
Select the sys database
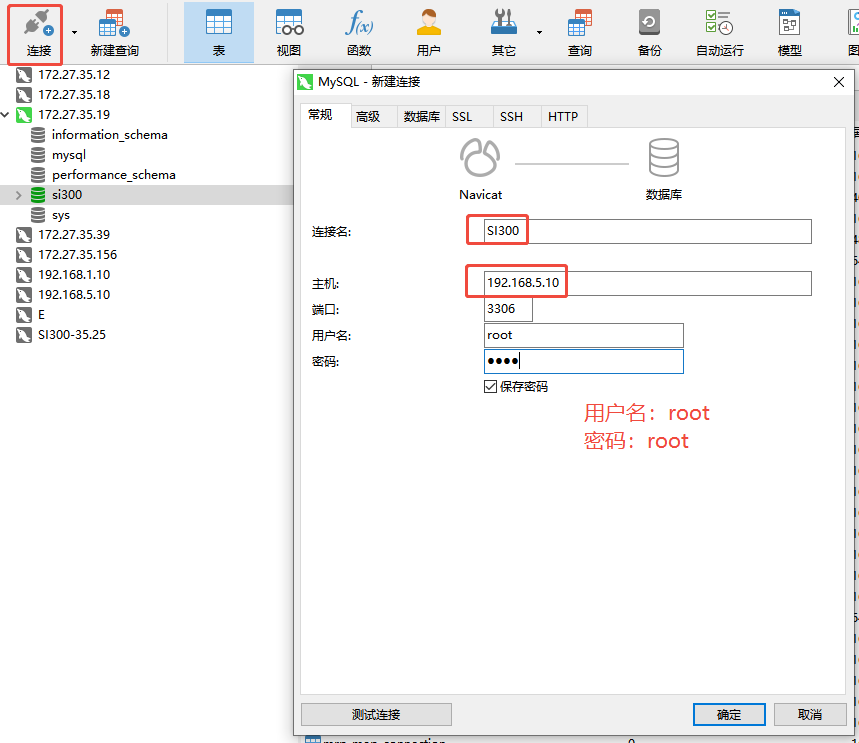61,215
